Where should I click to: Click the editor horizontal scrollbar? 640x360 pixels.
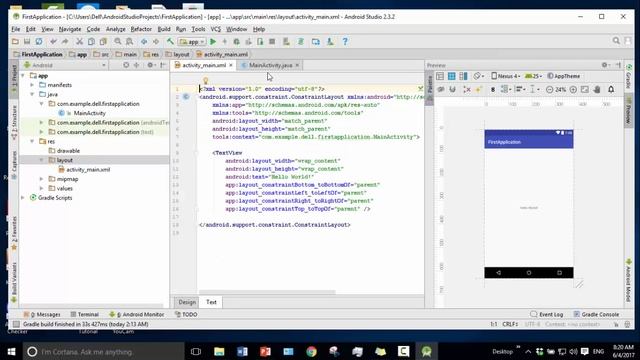[x=267, y=292]
